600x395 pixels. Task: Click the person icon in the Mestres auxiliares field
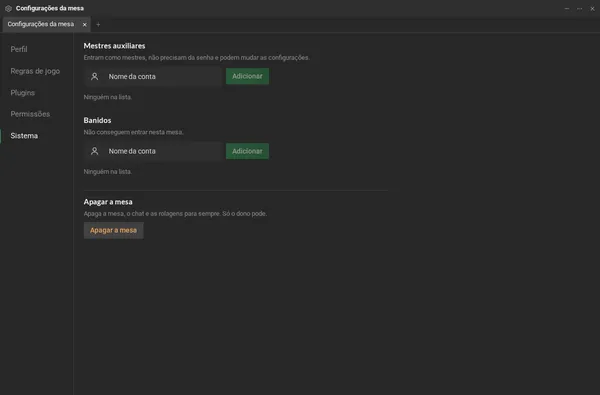tap(95, 77)
